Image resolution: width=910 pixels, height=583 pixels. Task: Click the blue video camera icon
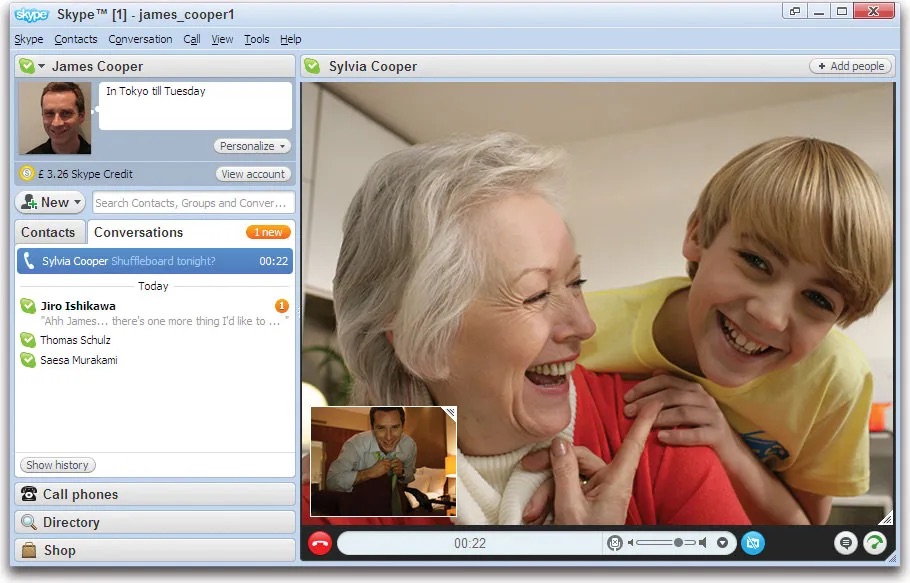(754, 543)
